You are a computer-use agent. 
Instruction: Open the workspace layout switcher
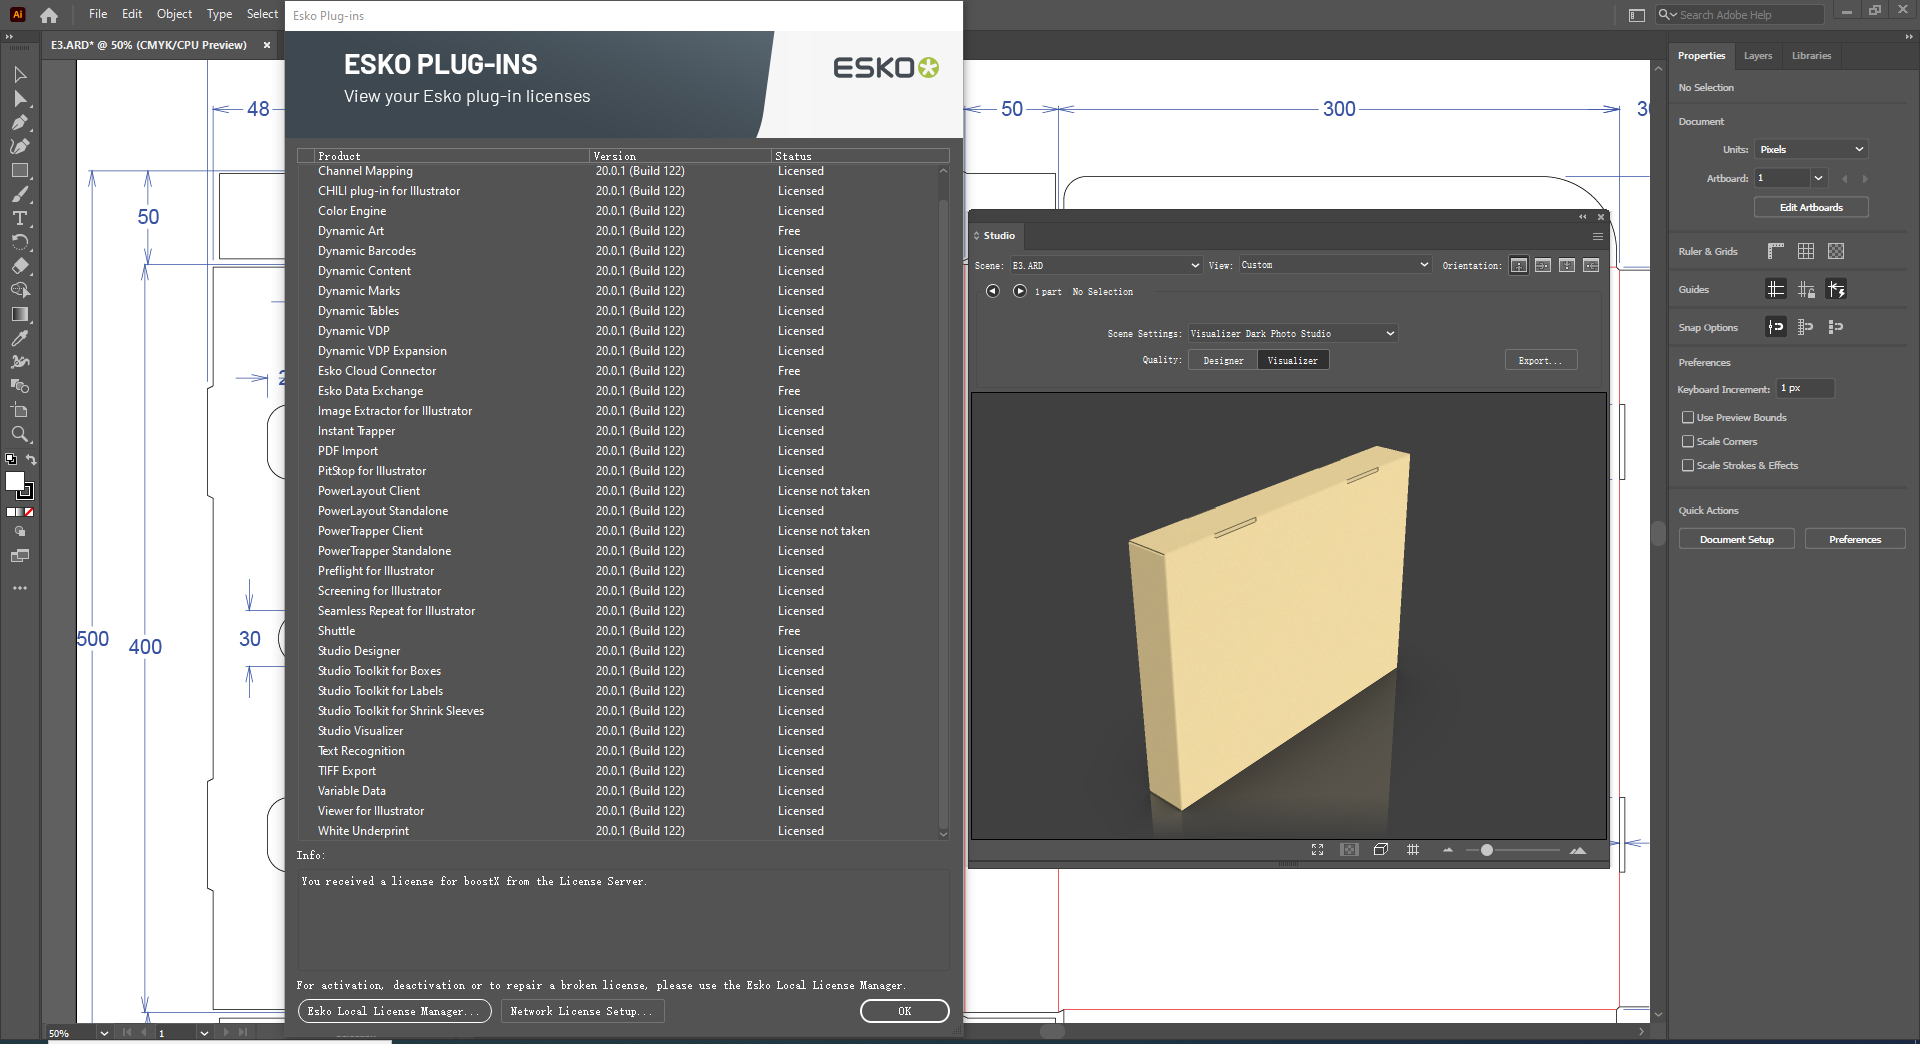(x=1637, y=15)
